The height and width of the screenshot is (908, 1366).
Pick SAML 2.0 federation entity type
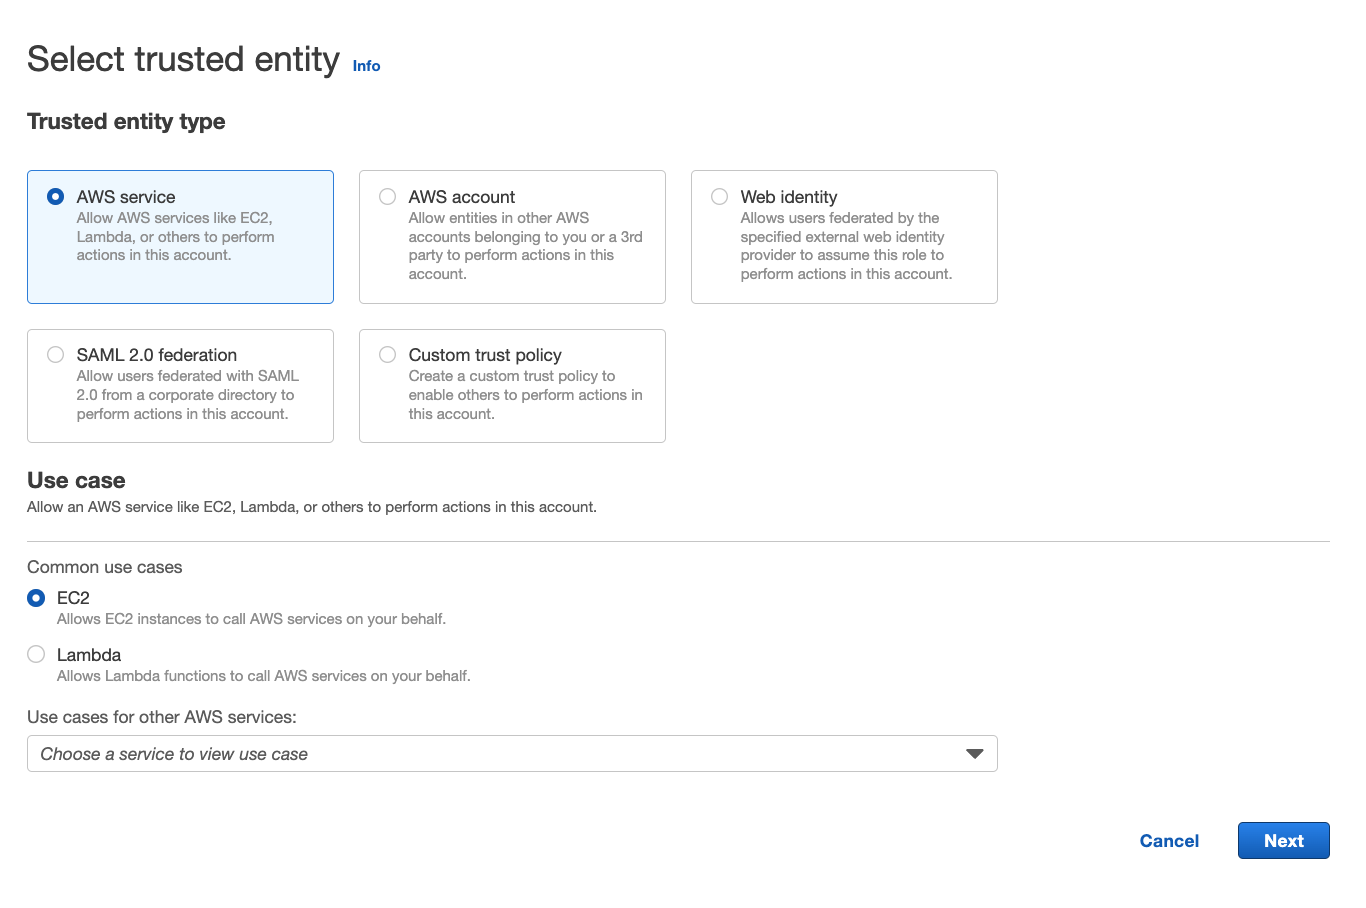point(56,355)
